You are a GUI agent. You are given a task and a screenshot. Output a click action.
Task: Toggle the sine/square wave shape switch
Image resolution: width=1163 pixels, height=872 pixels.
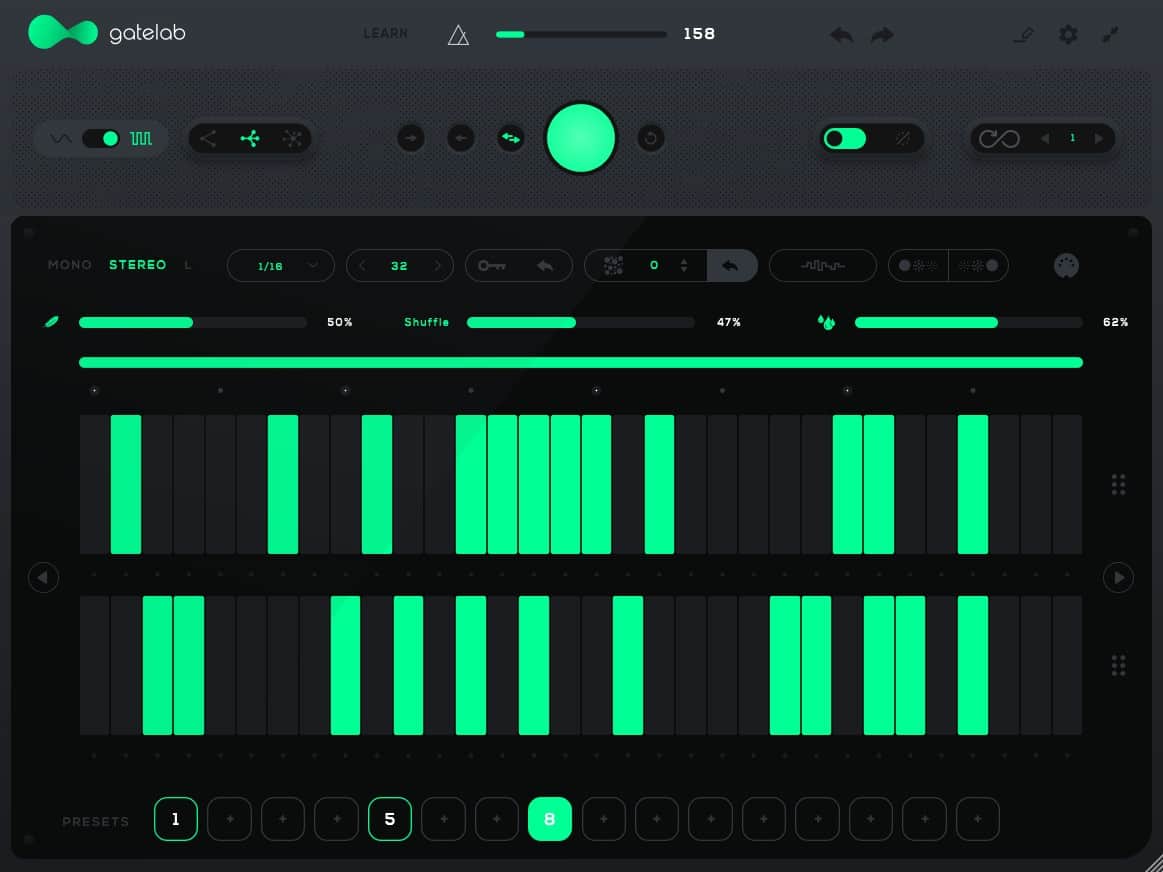[x=101, y=139]
